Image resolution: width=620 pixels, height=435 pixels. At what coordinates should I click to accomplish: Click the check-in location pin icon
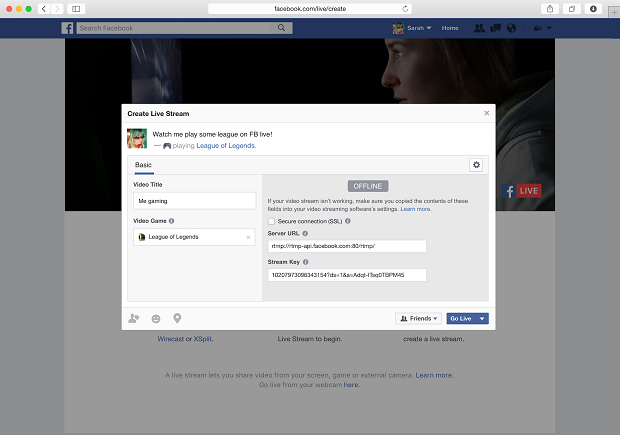click(177, 318)
